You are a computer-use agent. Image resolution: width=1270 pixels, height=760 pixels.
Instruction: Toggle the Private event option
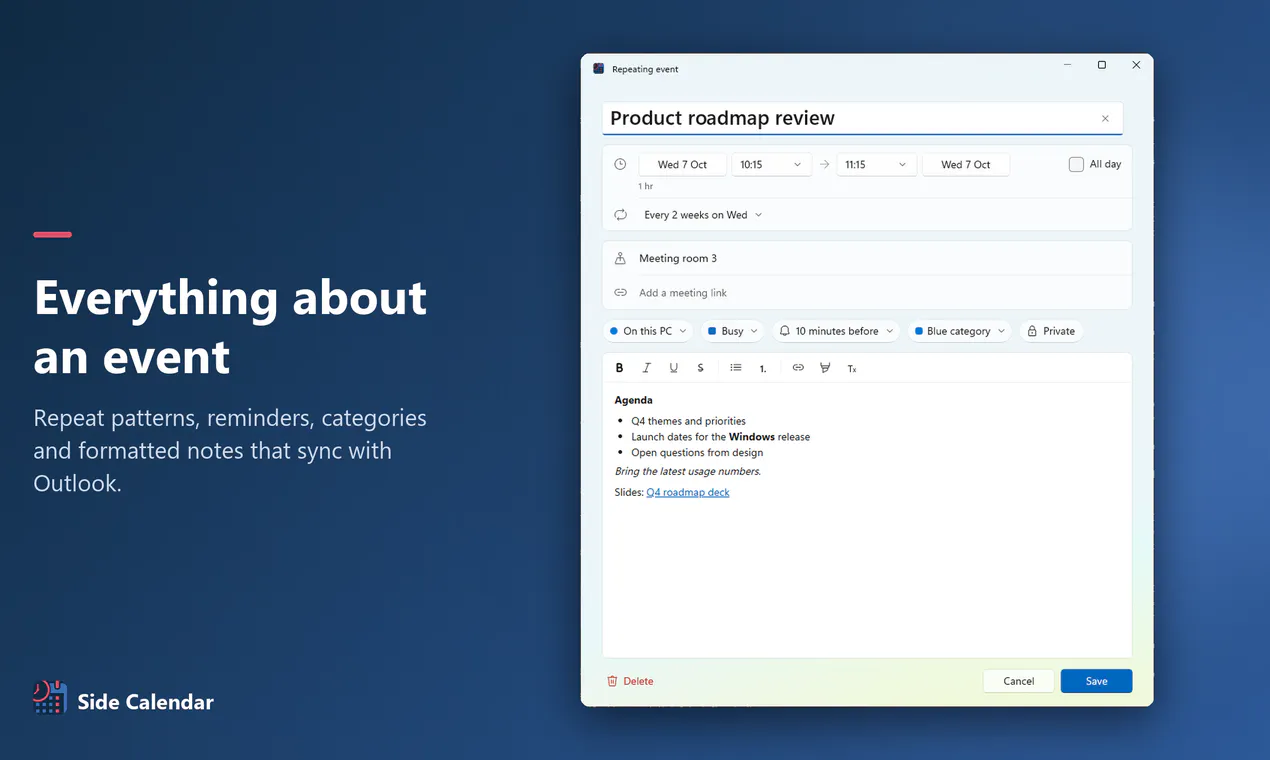1051,331
